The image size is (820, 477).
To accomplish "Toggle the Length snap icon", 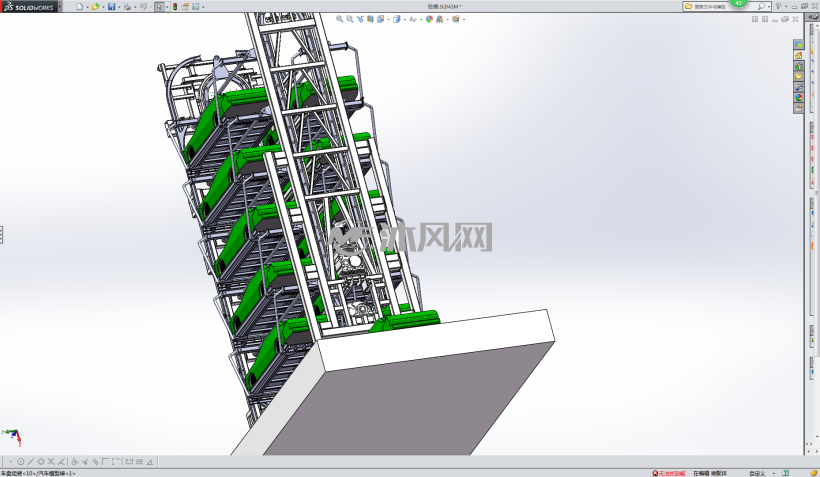I will [x=129, y=461].
